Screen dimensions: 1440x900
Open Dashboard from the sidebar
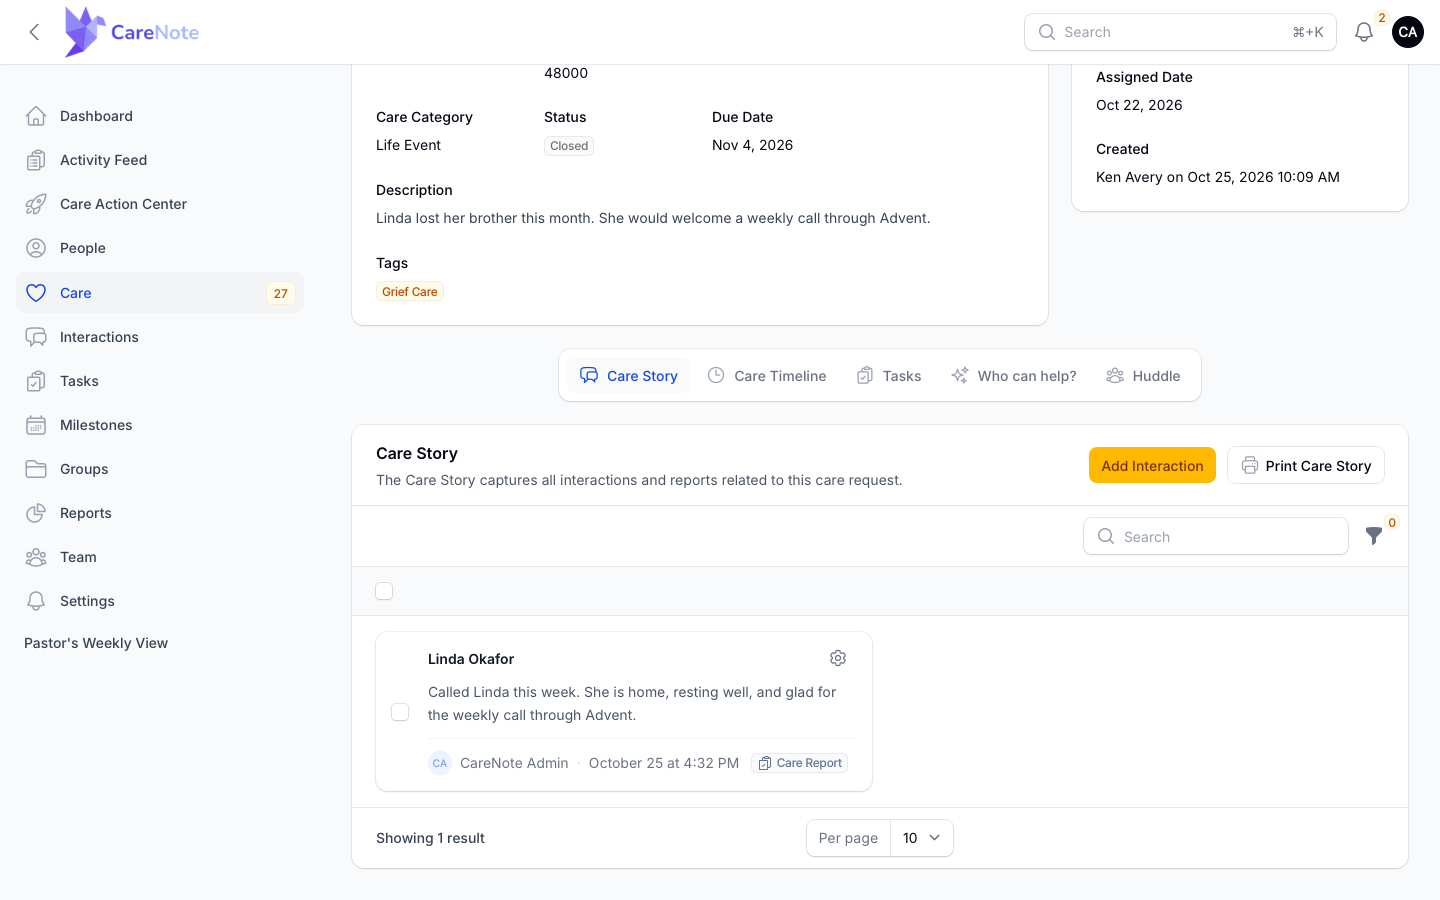tap(160, 116)
